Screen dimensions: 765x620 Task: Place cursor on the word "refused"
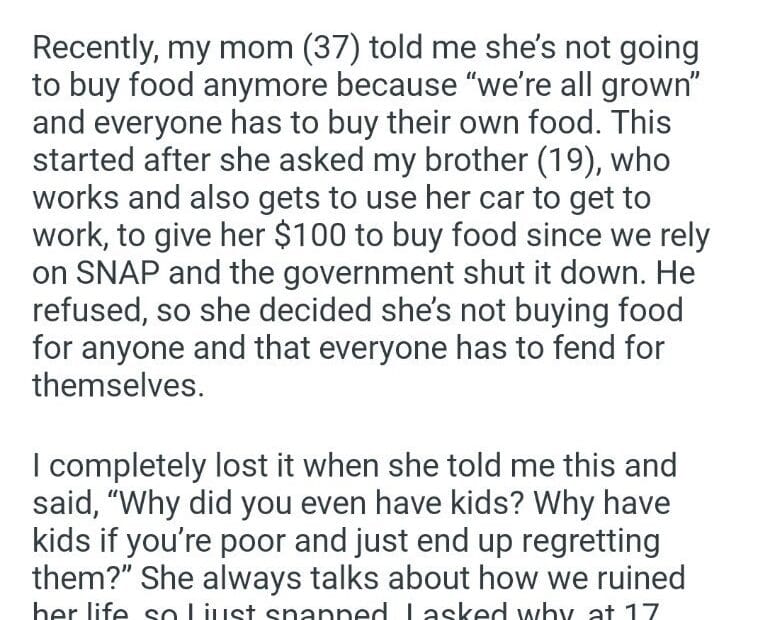tap(90, 311)
